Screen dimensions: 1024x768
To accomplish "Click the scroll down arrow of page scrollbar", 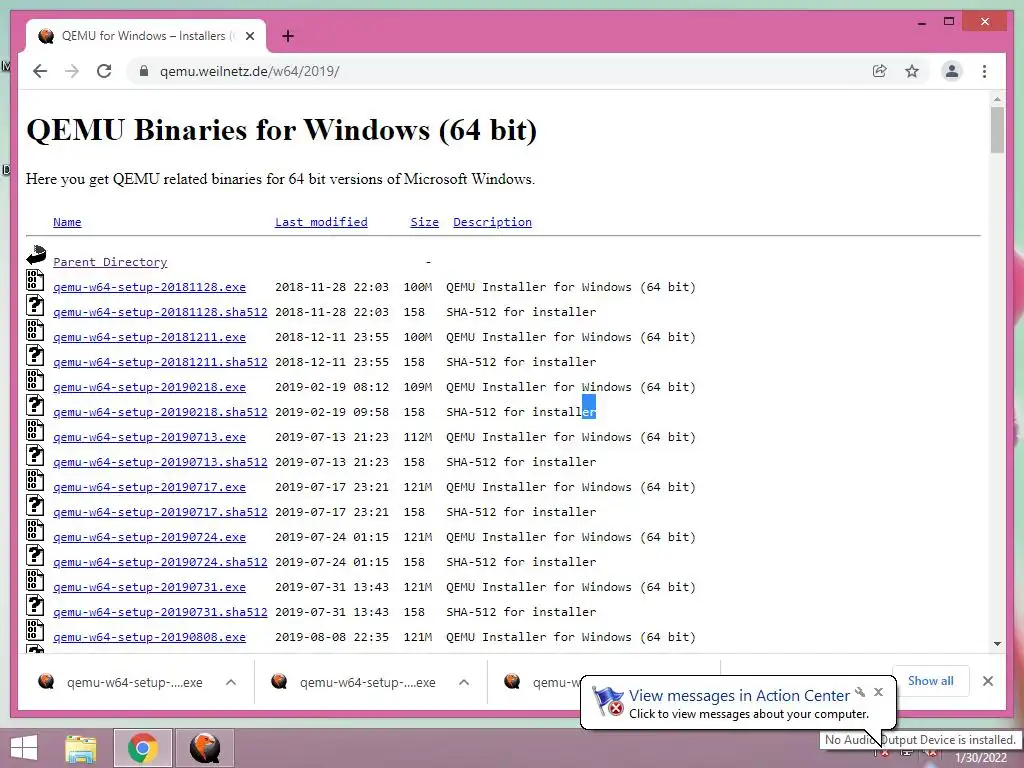I will [x=997, y=644].
